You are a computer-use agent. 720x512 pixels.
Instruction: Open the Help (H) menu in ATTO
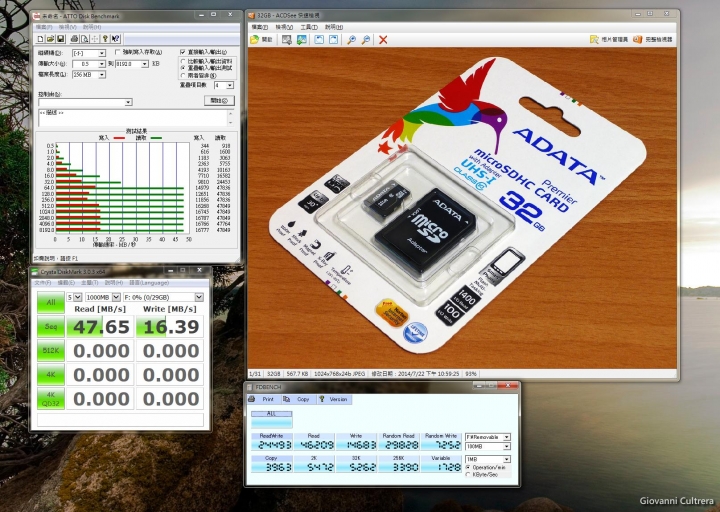click(92, 27)
